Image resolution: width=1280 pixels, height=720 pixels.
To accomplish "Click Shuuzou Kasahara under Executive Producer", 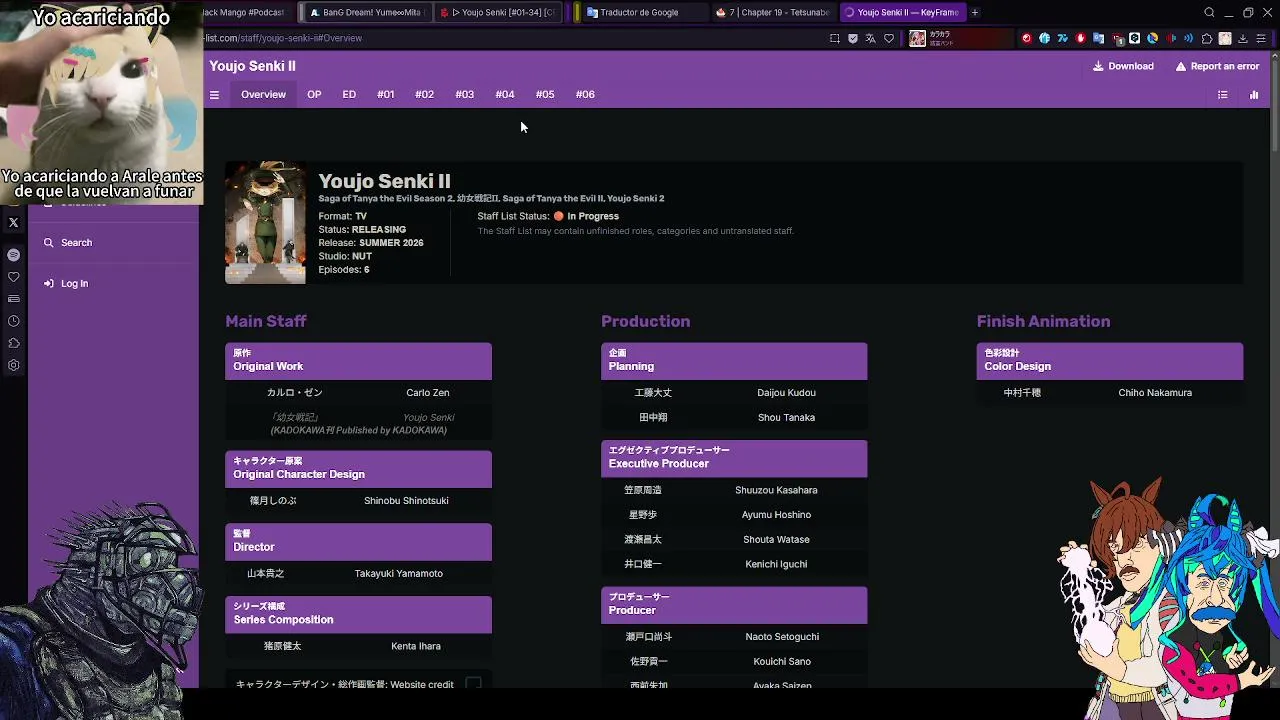I will pyautogui.click(x=776, y=491).
